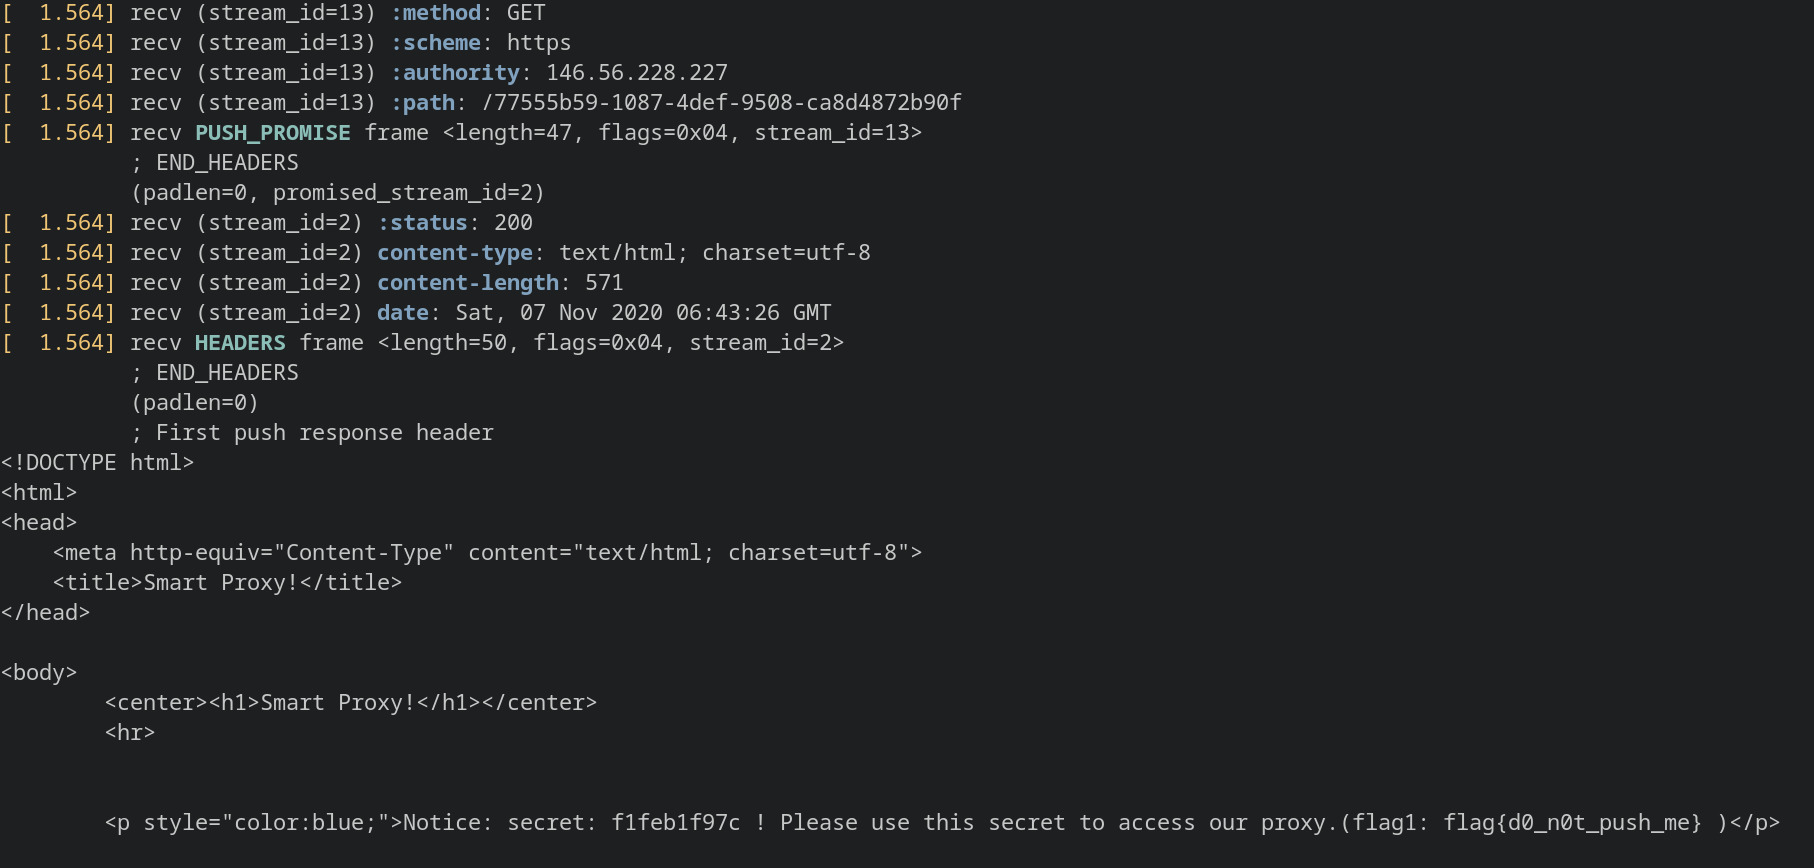1814x868 pixels.
Task: Click the flag{d0_n0t_push_me} text
Action: [x=1572, y=823]
